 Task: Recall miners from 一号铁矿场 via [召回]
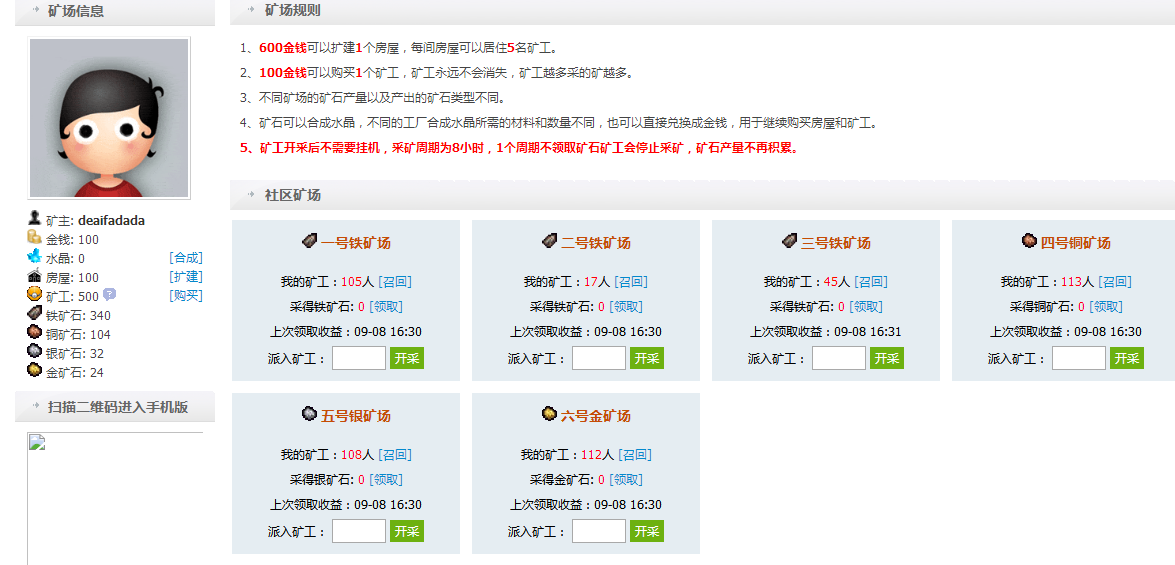pyautogui.click(x=395, y=282)
